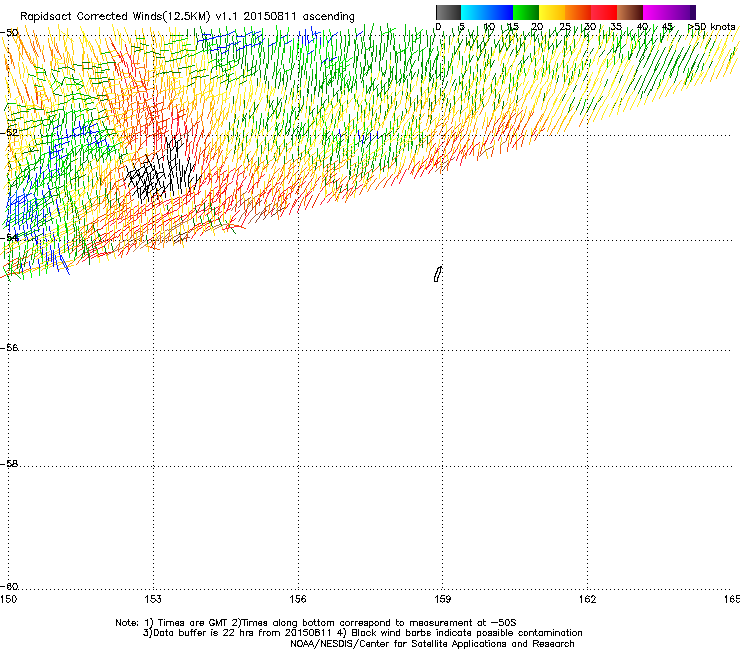The width and height of the screenshot is (740, 650).
Task: Click the yellow 20–25 knot legend color
Action: click(552, 12)
